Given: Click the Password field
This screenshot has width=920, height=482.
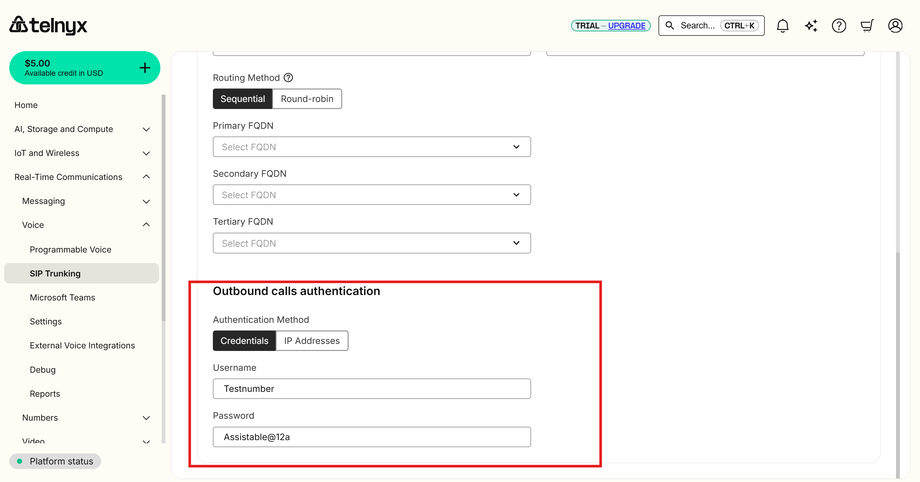Looking at the screenshot, I should click(372, 437).
